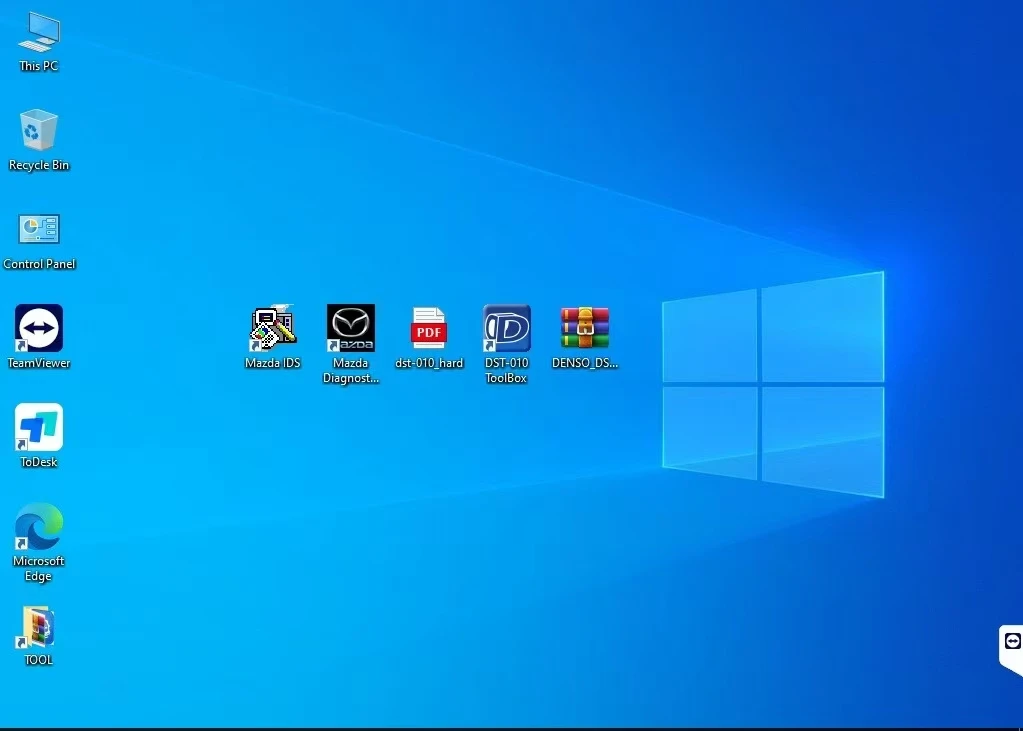Click the Recycle Bin icon

click(x=39, y=131)
